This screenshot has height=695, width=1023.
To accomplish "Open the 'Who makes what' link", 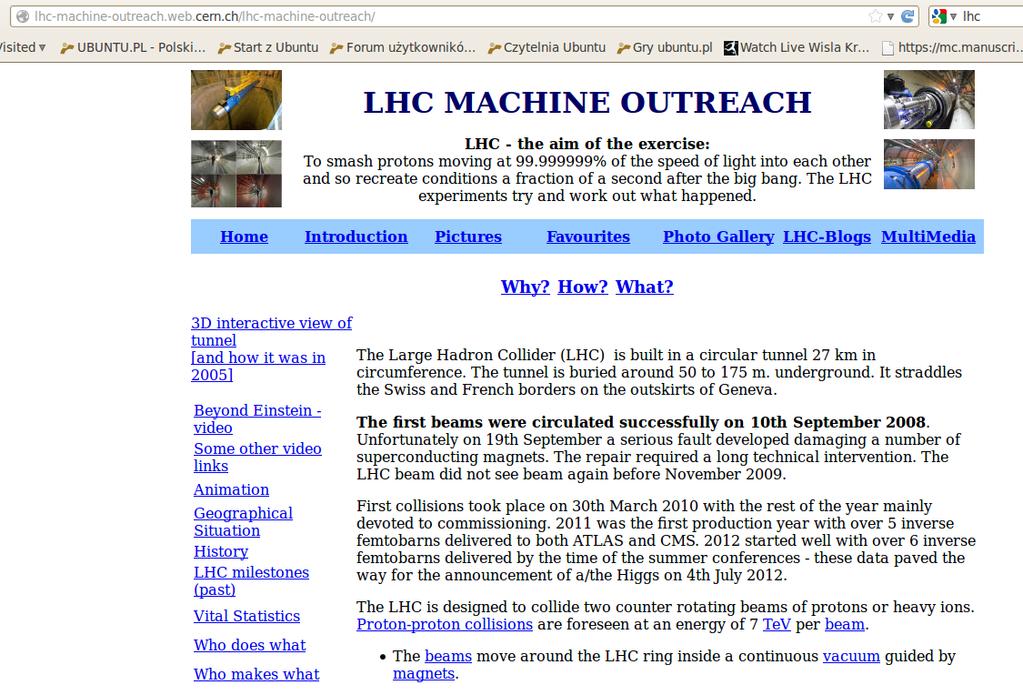I will (x=256, y=674).
